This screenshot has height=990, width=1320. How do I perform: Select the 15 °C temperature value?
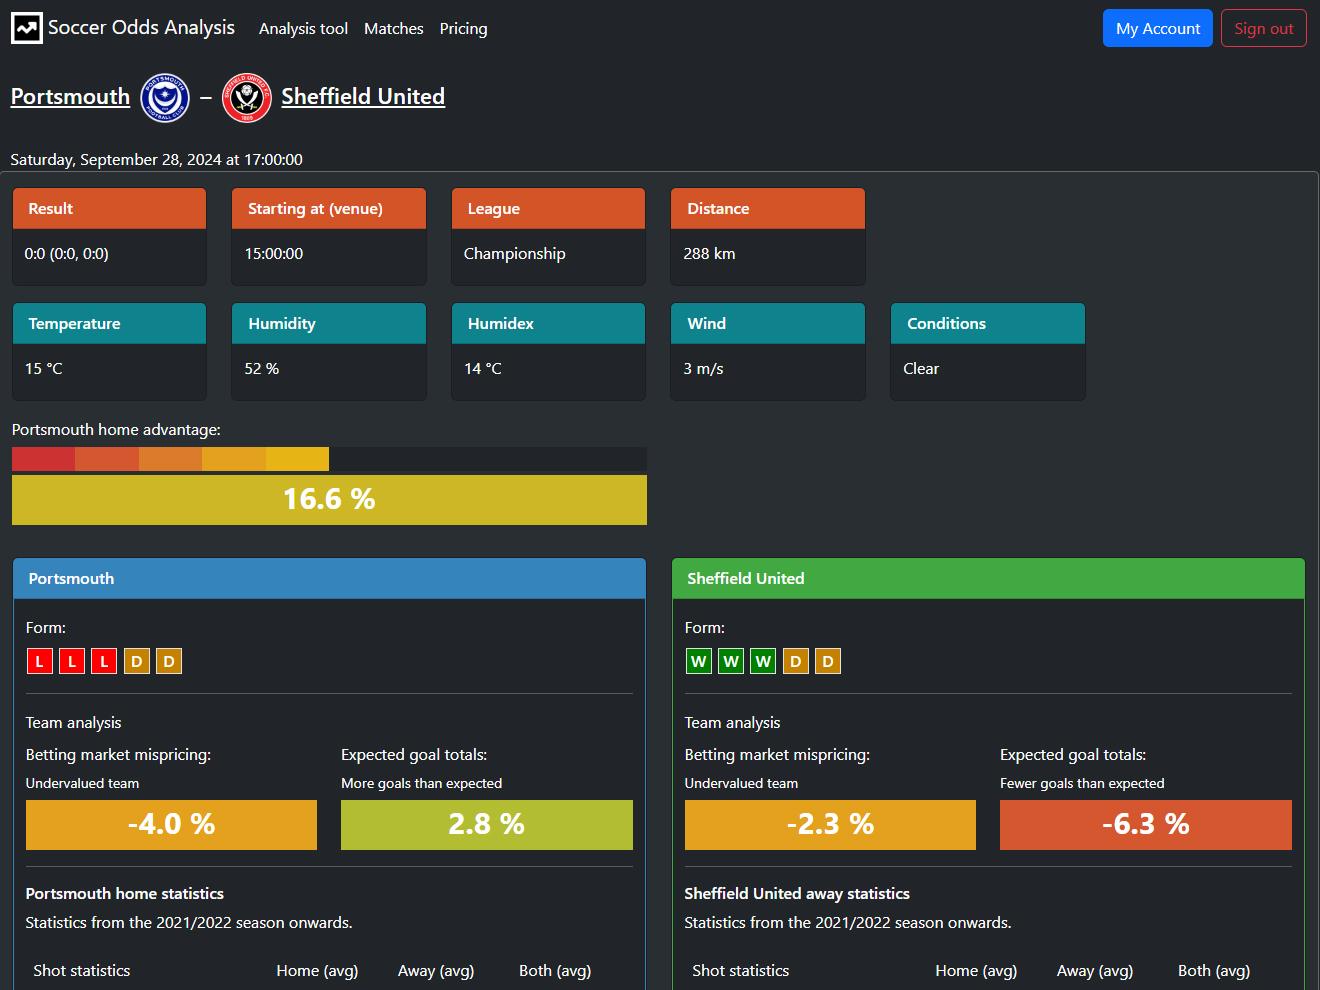[44, 369]
